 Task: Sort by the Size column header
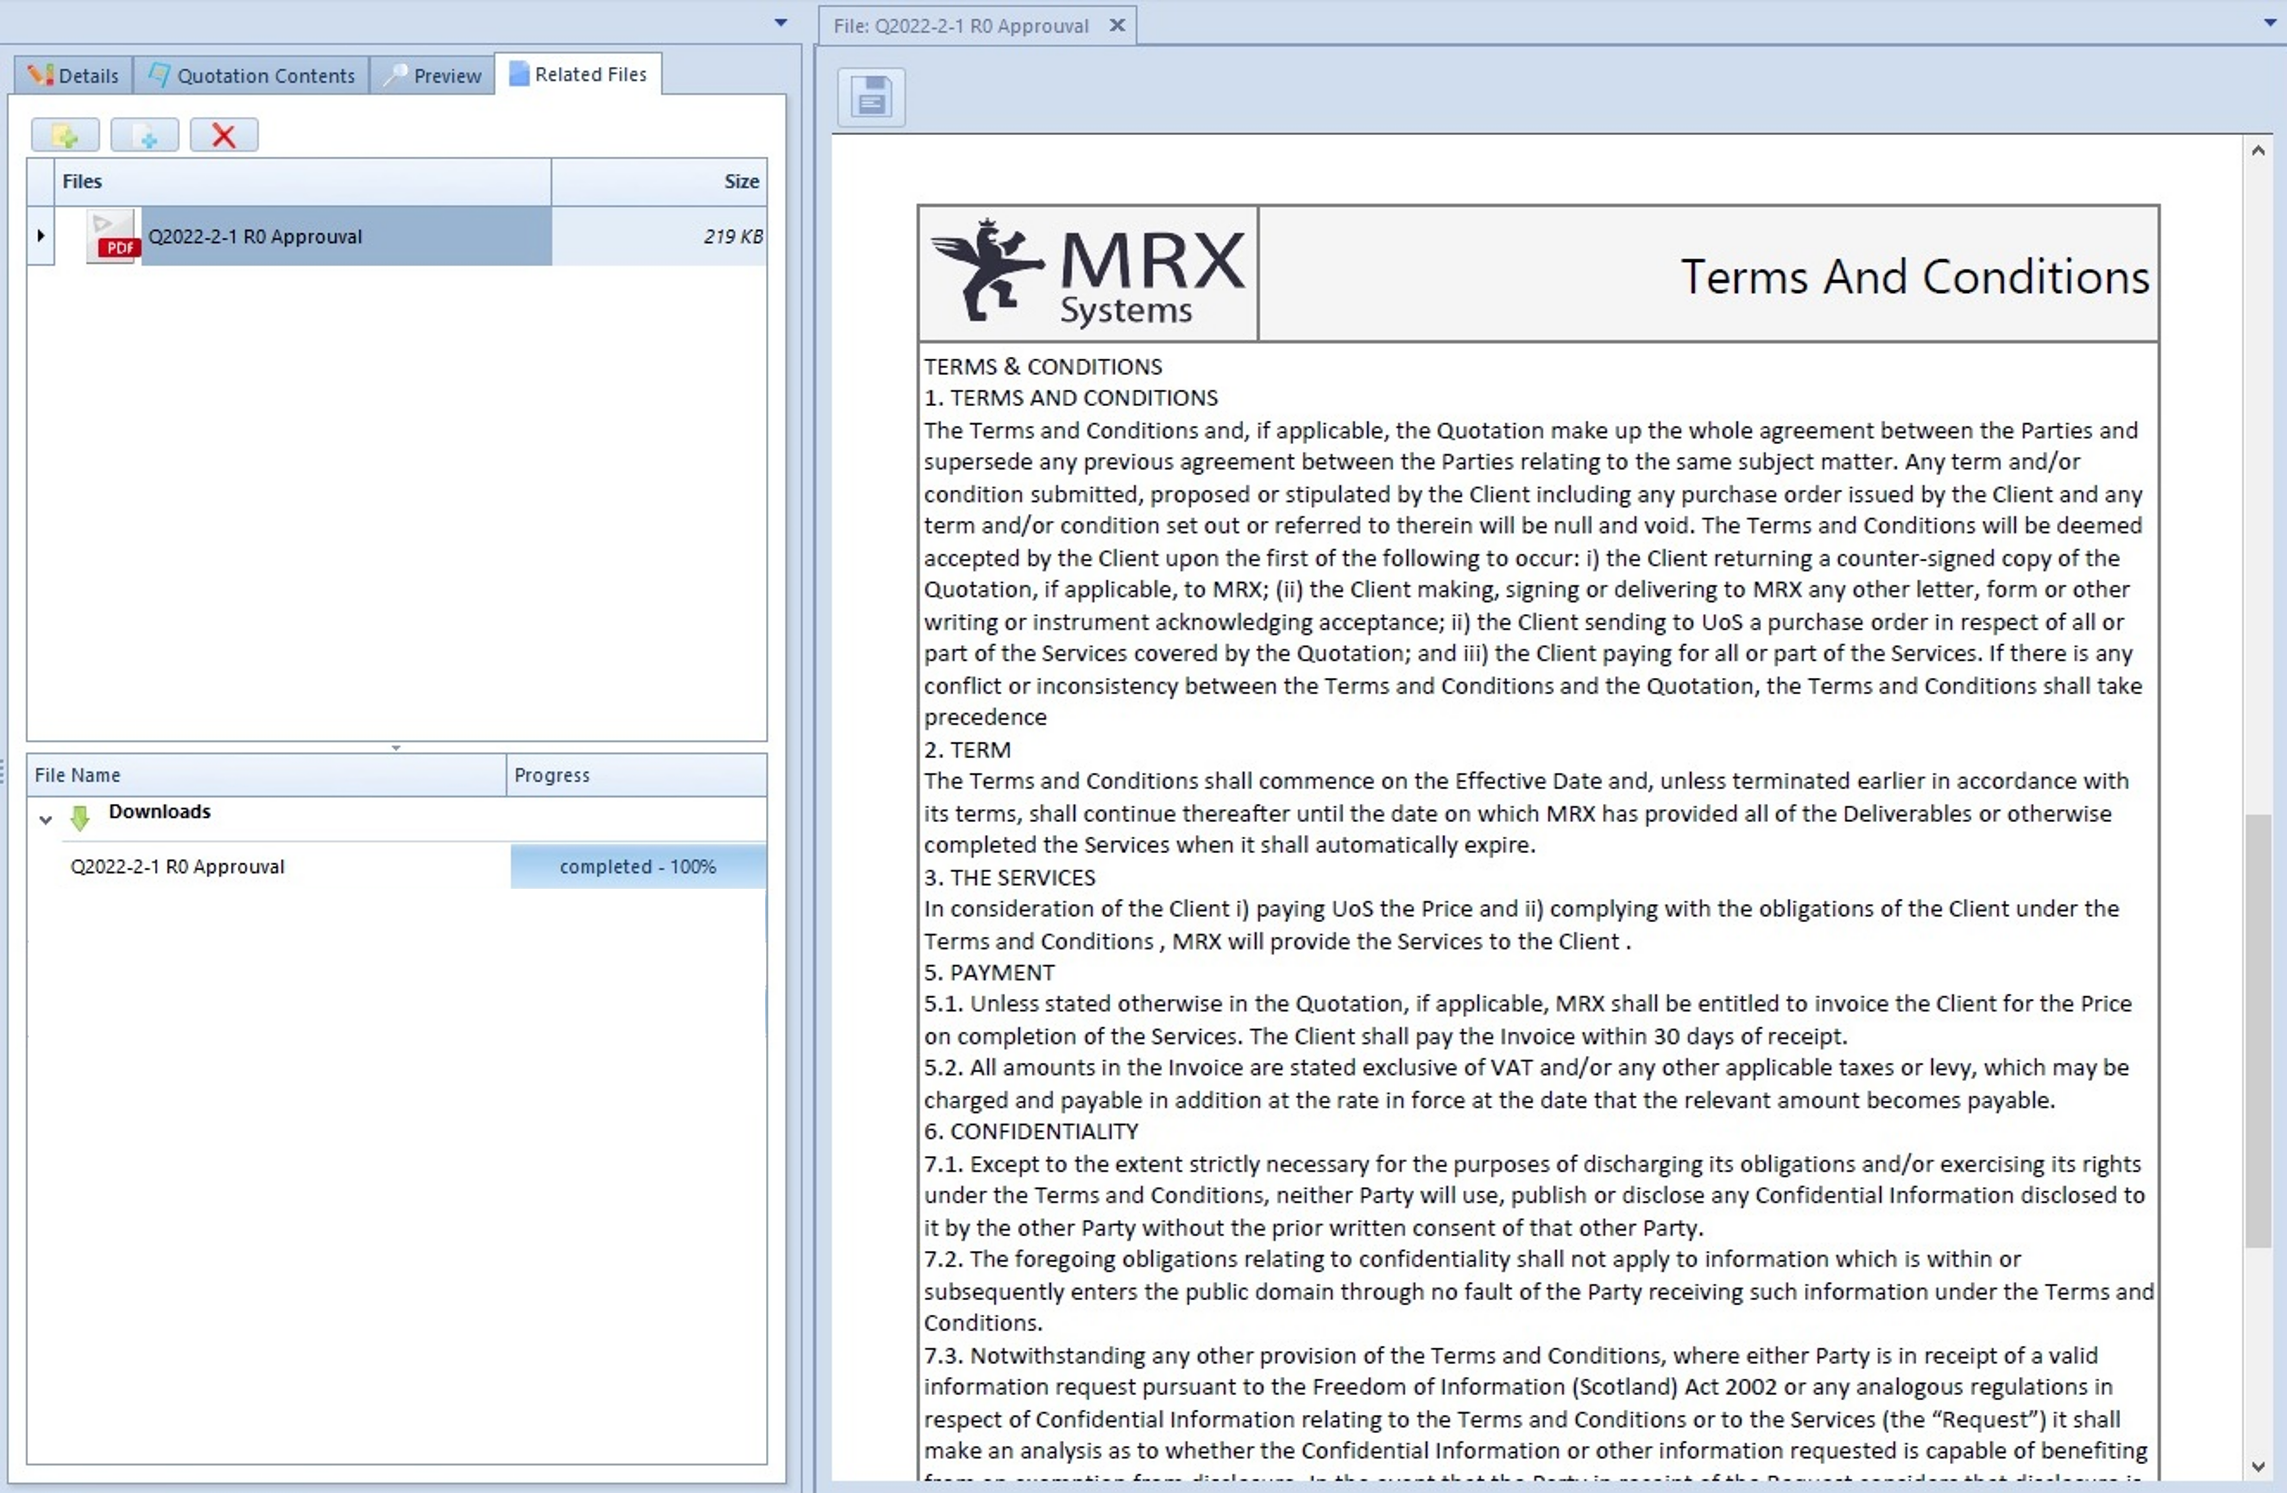659,181
